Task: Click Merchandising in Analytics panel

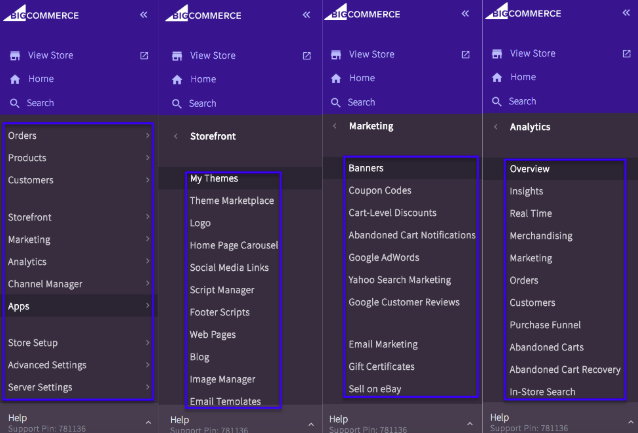Action: tap(541, 236)
